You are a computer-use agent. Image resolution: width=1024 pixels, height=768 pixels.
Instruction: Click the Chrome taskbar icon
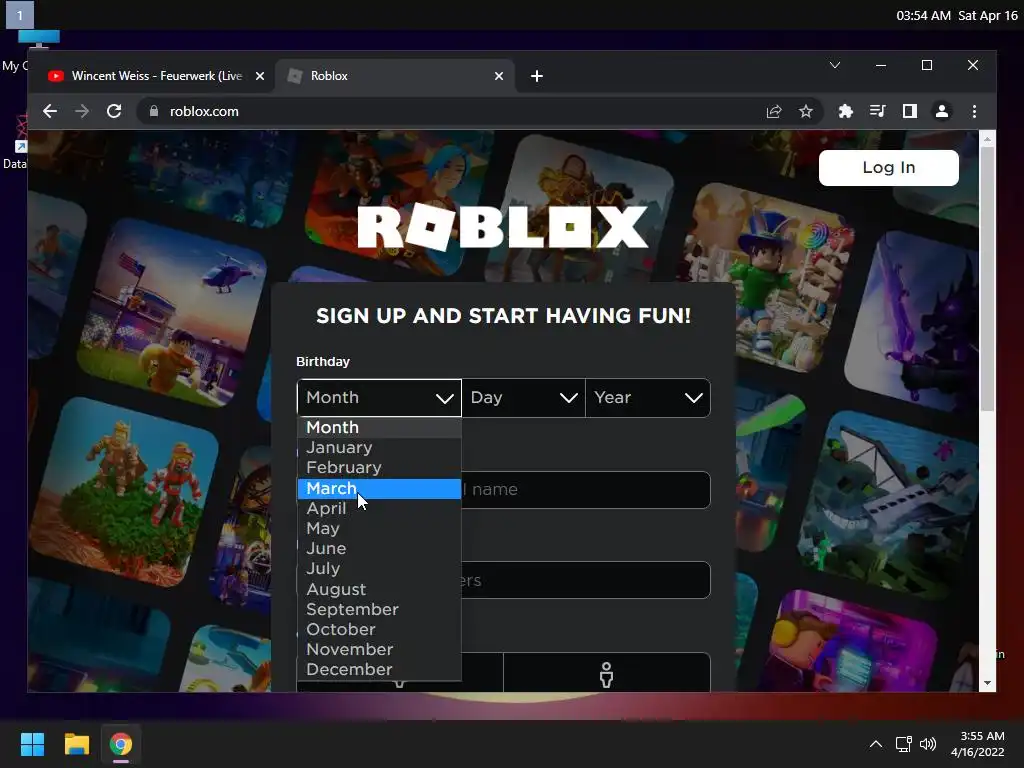coord(121,744)
